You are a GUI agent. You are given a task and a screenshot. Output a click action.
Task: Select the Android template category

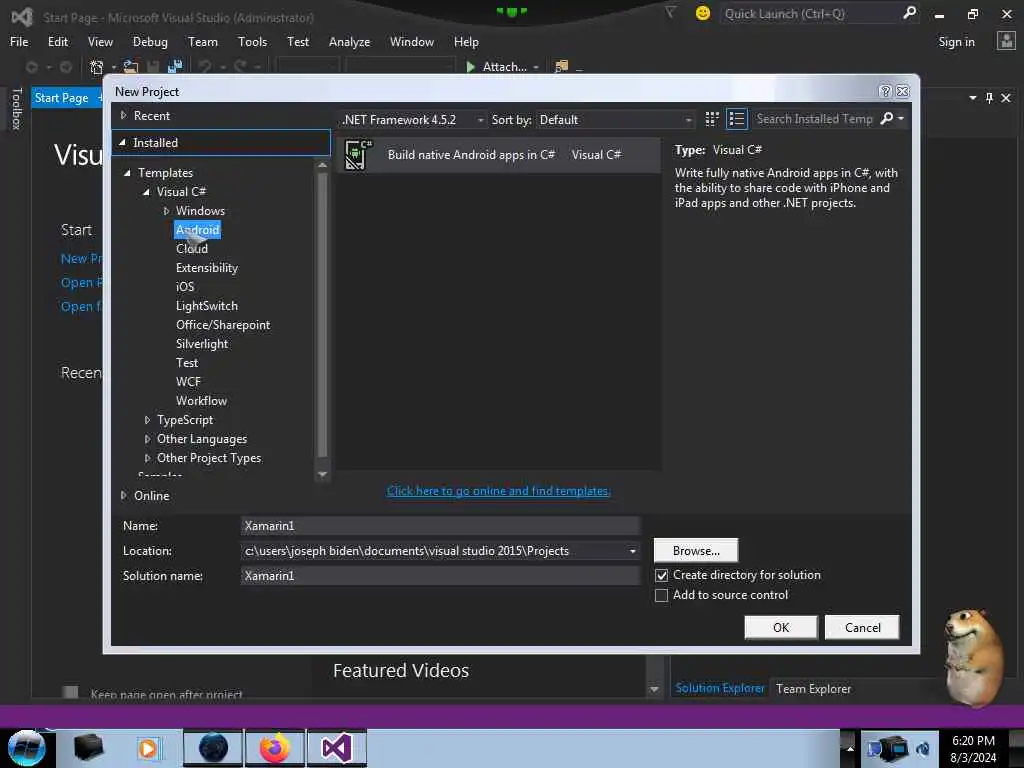(197, 230)
